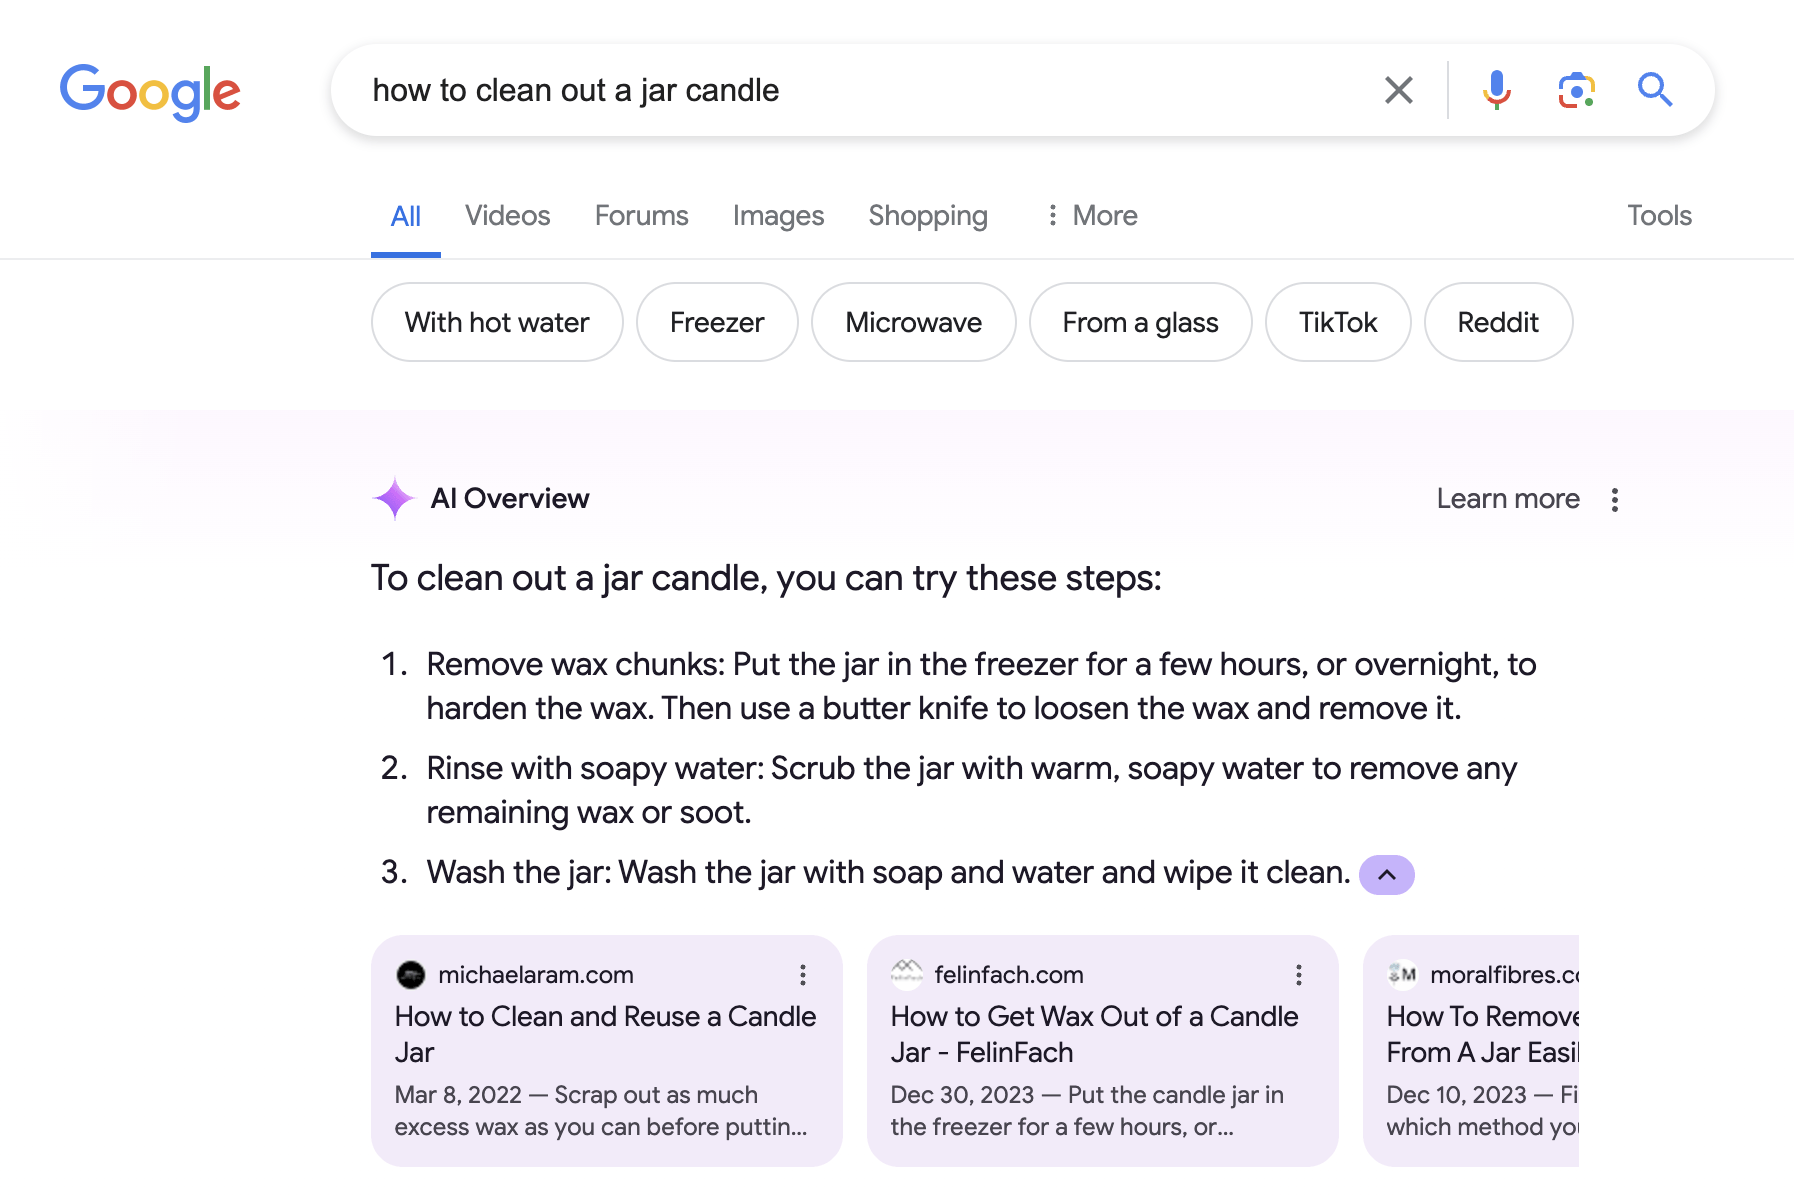The height and width of the screenshot is (1202, 1794).
Task: Collapse the AI Overview with the chevron
Action: point(1387,874)
